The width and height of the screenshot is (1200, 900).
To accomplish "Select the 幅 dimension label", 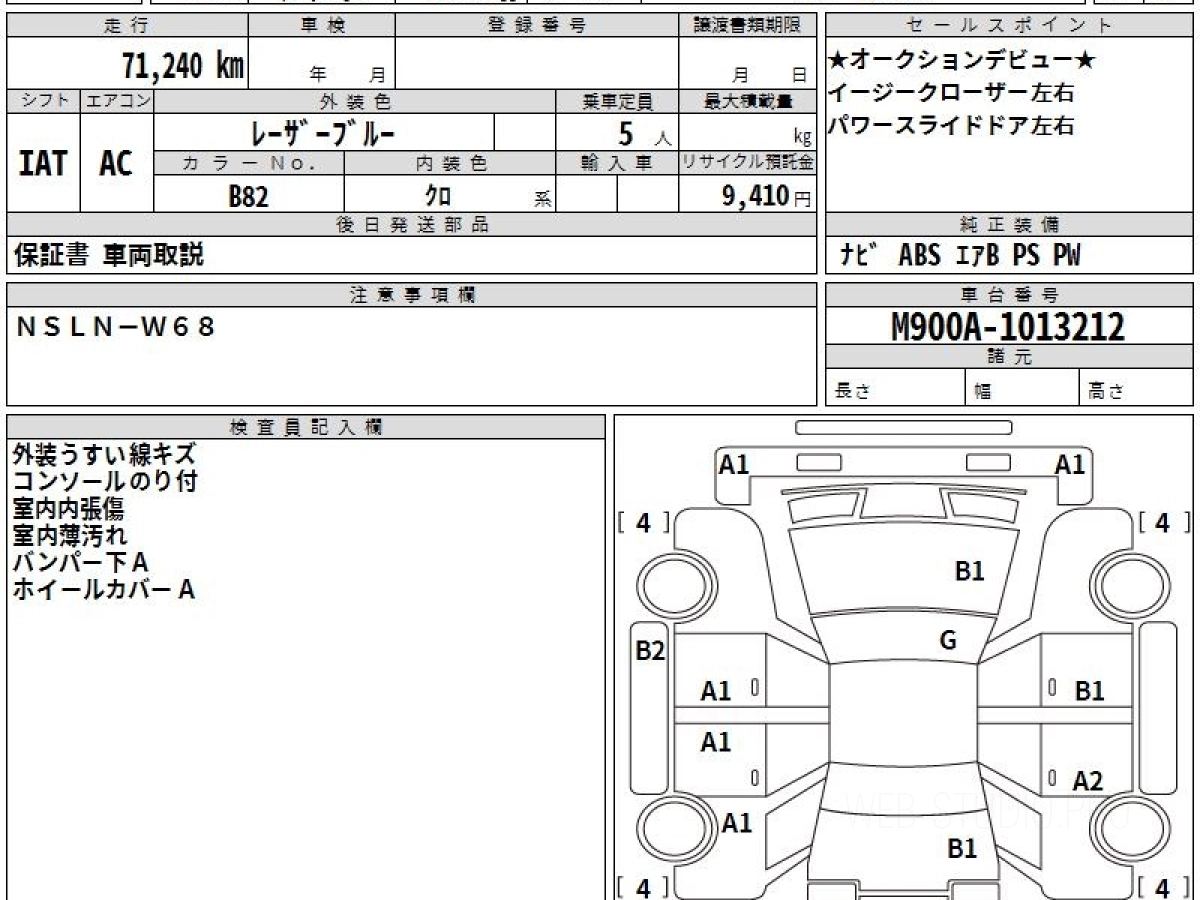I will tap(983, 392).
